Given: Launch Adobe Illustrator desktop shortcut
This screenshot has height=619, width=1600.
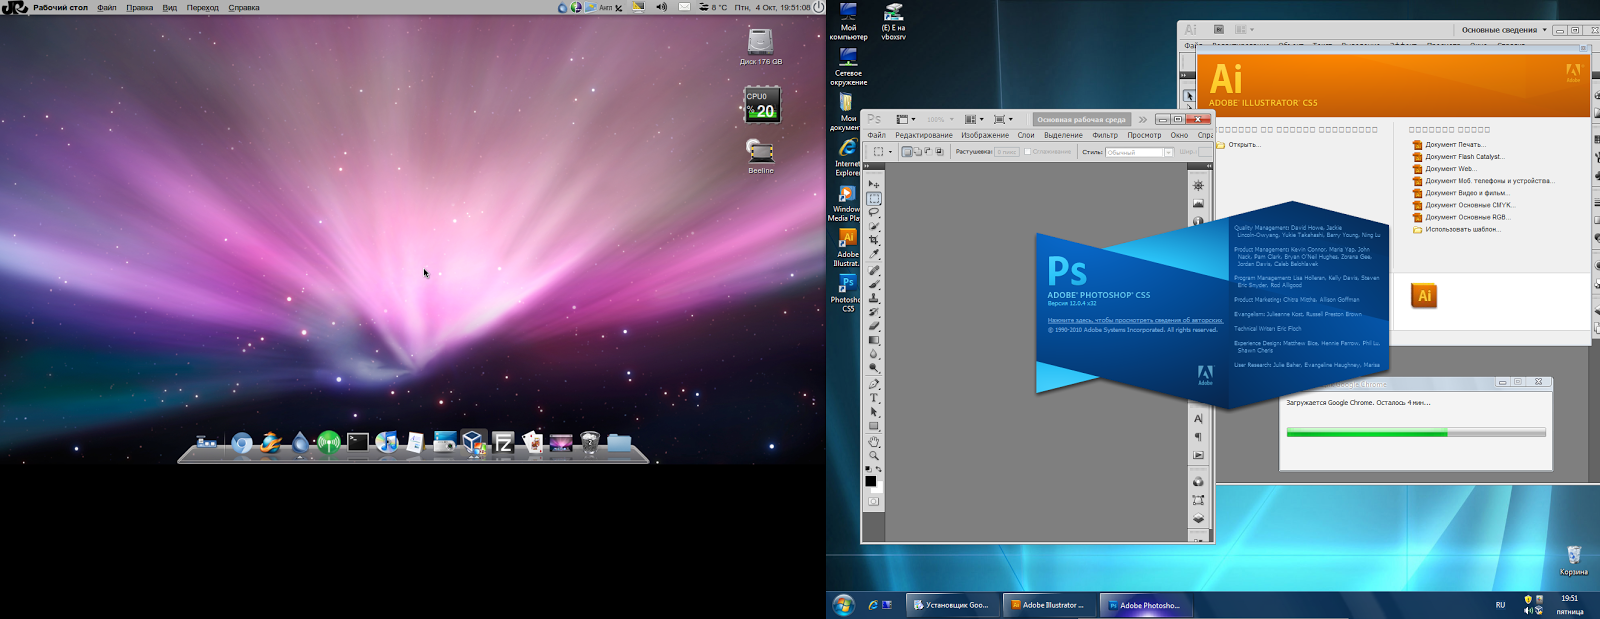Looking at the screenshot, I should pyautogui.click(x=847, y=246).
